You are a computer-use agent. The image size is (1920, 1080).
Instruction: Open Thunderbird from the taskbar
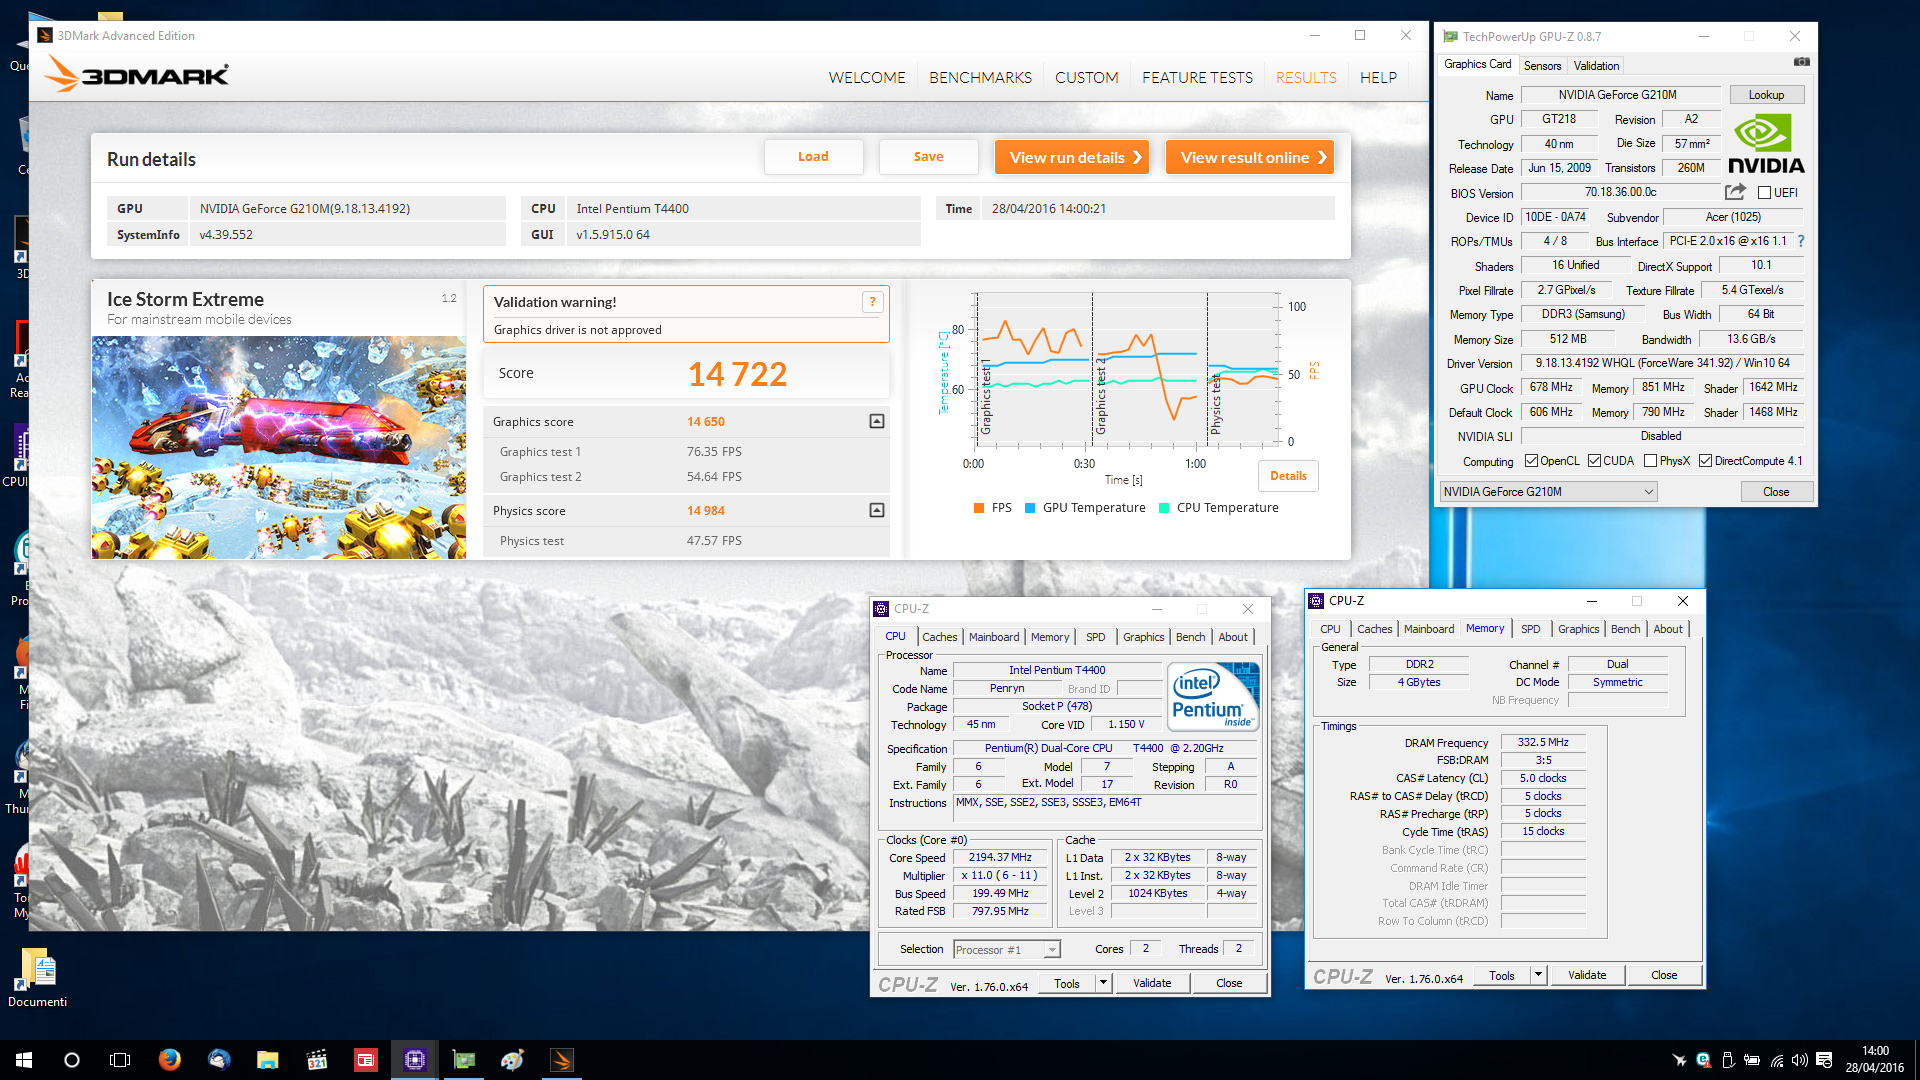click(x=219, y=1060)
